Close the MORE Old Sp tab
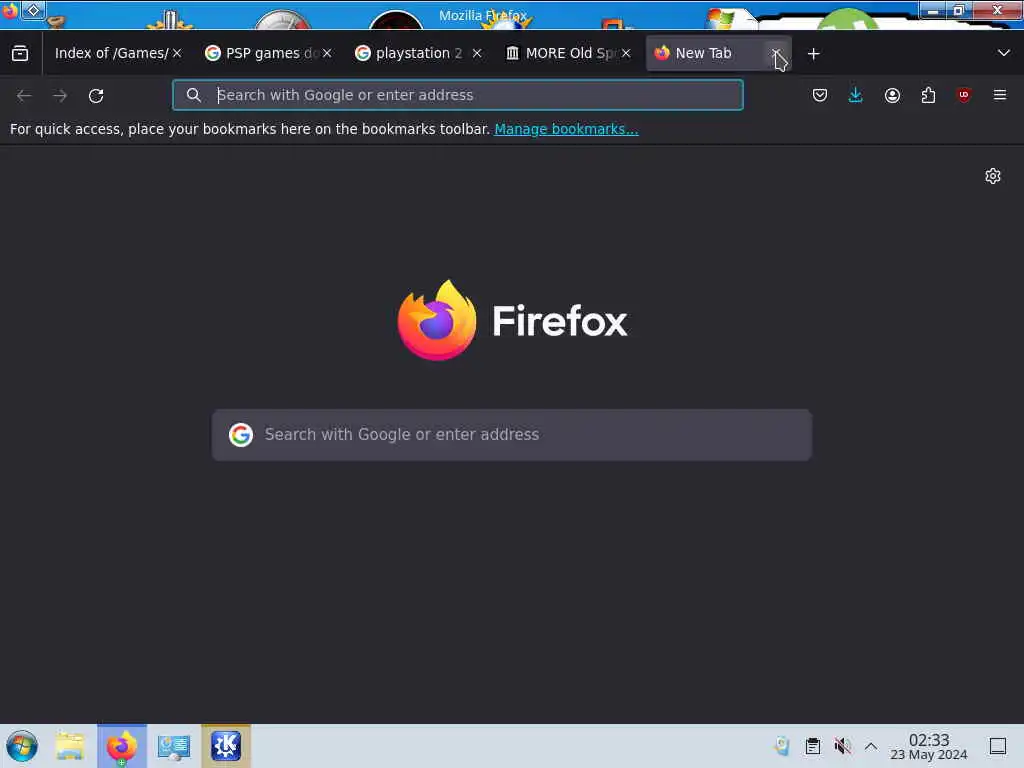Viewport: 1024px width, 768px height. pyautogui.click(x=626, y=54)
